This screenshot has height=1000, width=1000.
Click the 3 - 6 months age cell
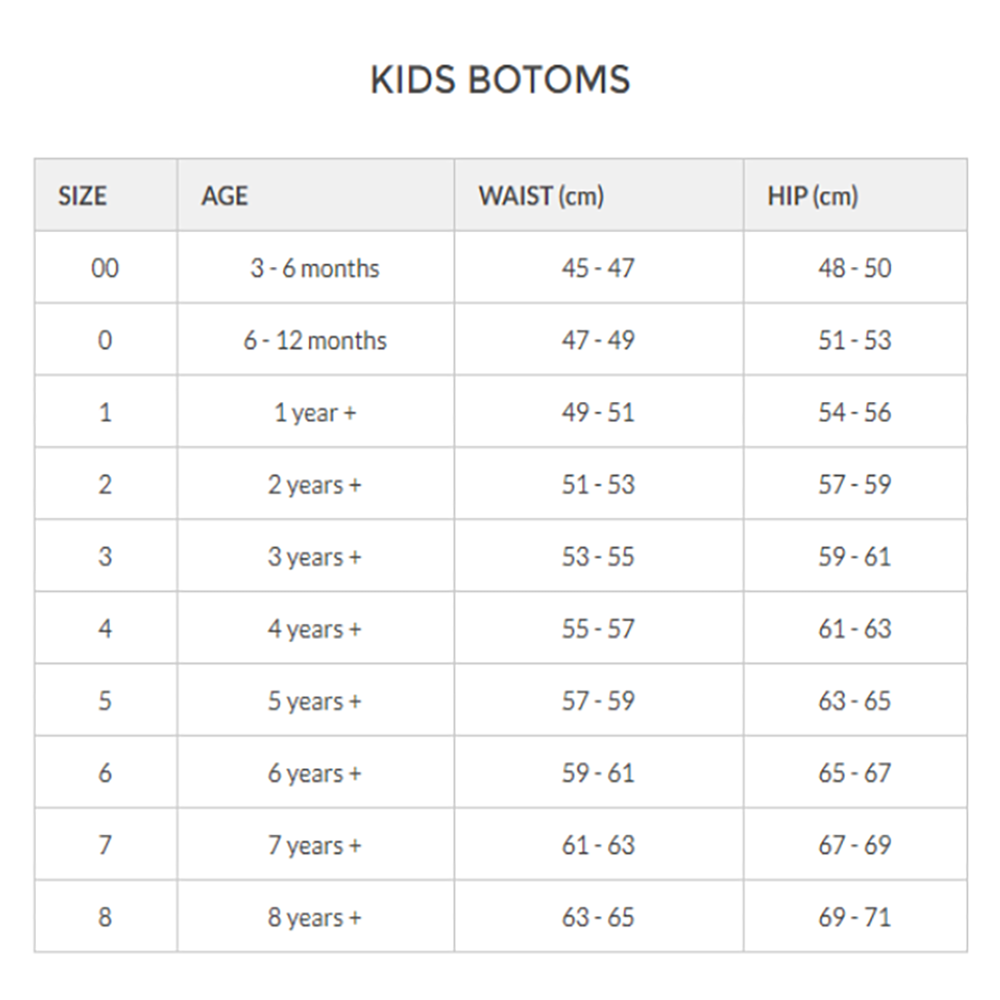[x=315, y=268]
